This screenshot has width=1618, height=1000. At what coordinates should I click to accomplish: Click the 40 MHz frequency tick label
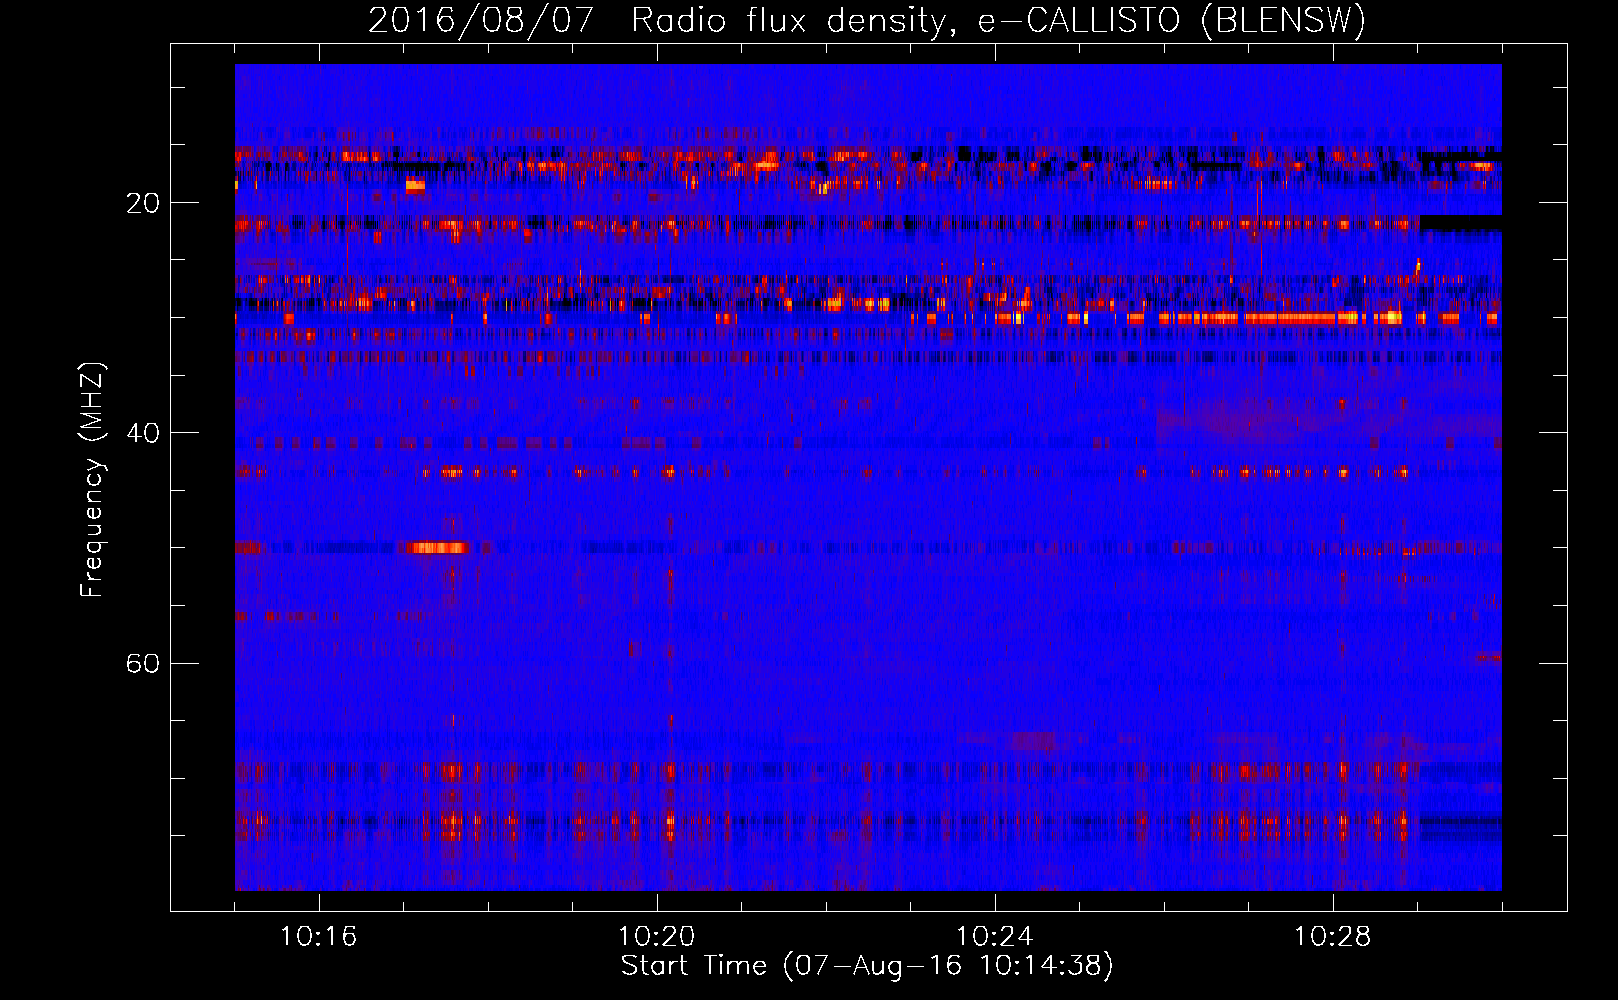(x=143, y=433)
